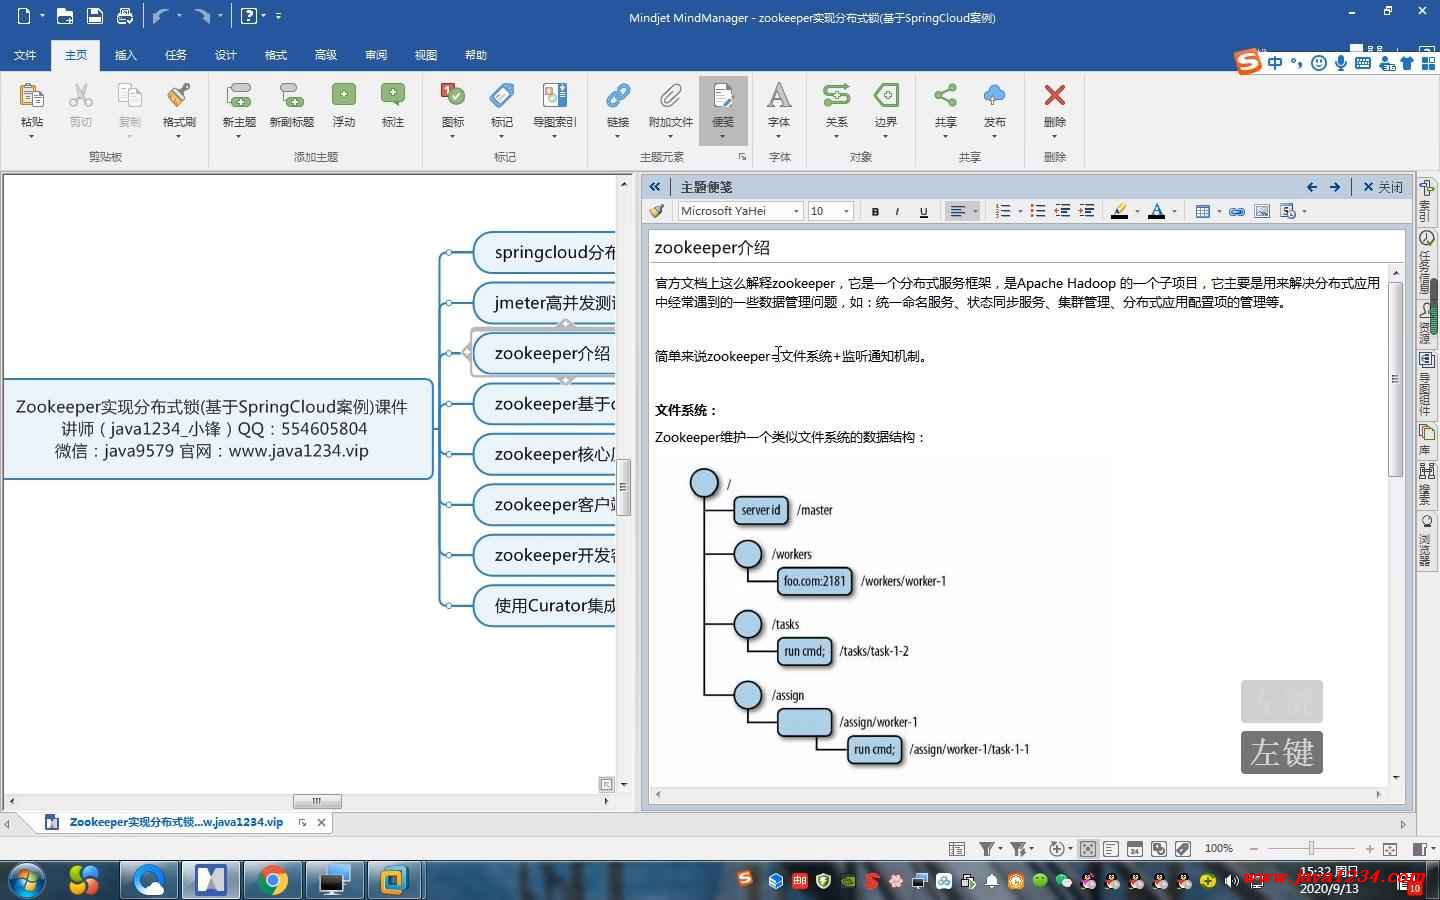Click the clear formatting brush in notes toolbar
The height and width of the screenshot is (900, 1440).
coord(657,211)
